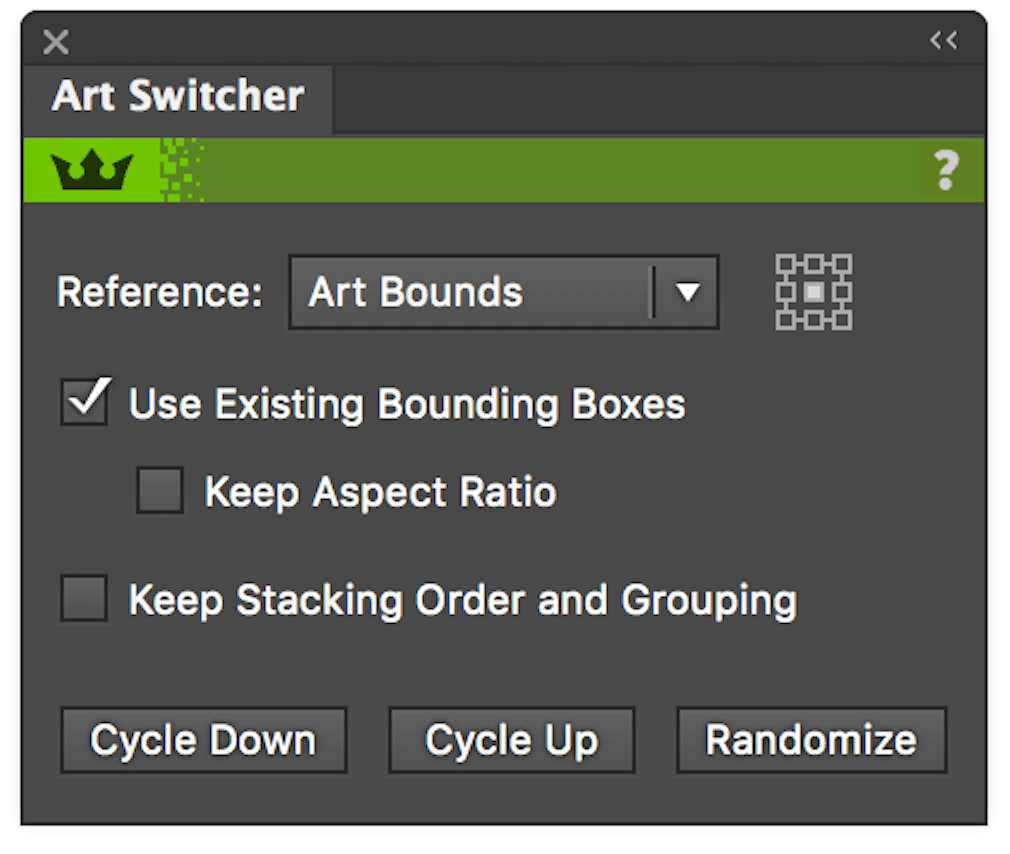The image size is (1010, 854).
Task: Collapse the panel with the double-chevron icon
Action: click(943, 40)
